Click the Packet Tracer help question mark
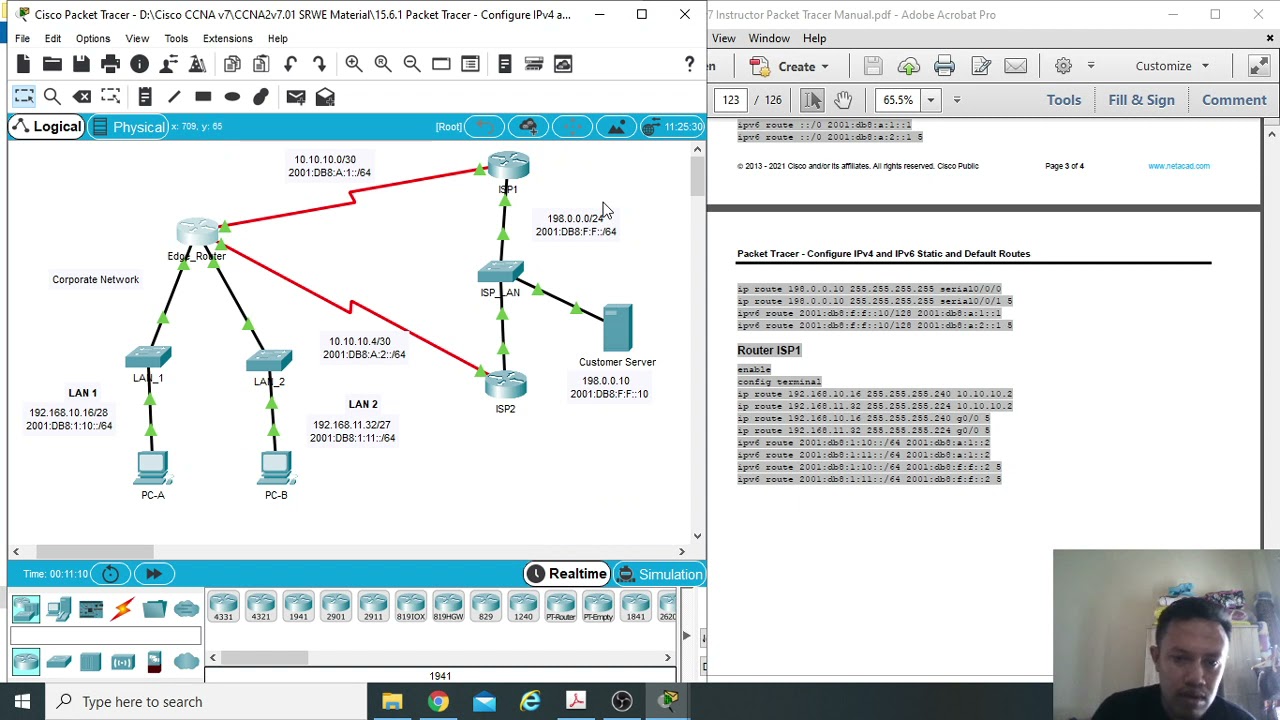This screenshot has width=1280, height=720. [x=689, y=64]
